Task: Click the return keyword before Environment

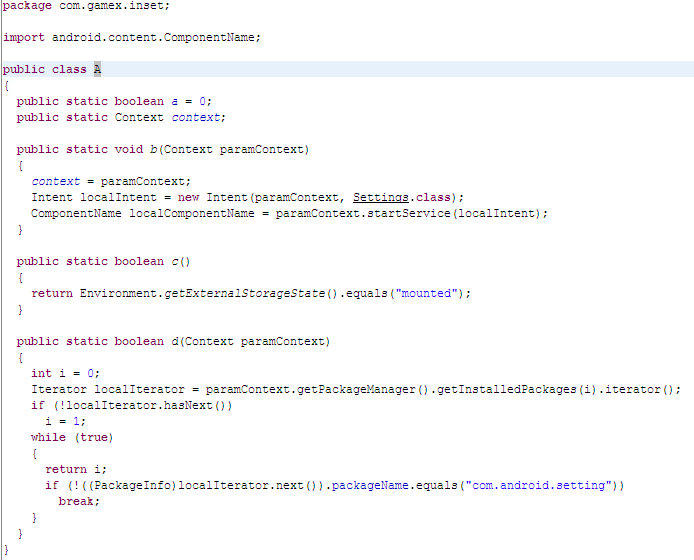Action: [52, 294]
